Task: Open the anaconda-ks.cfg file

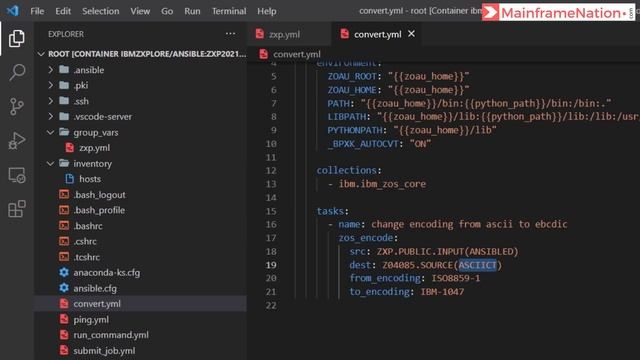Action: coord(140,273)
